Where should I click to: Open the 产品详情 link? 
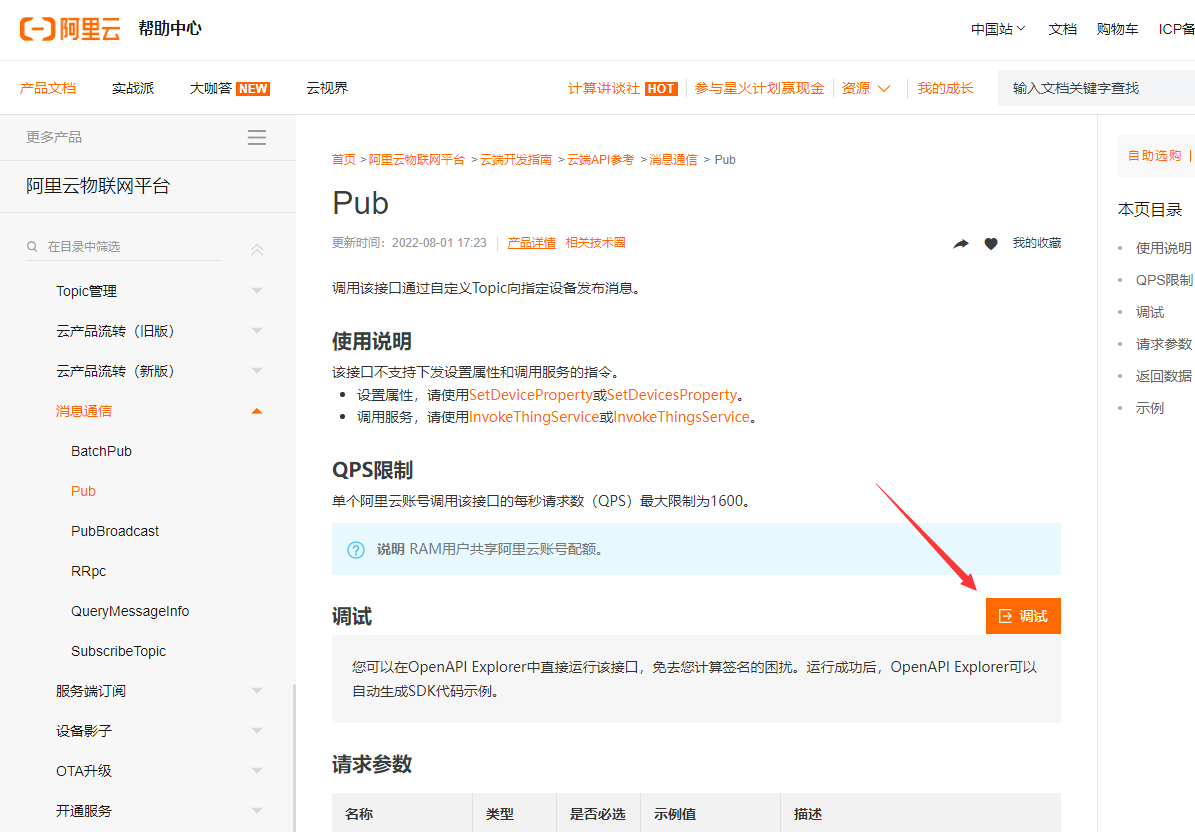pos(531,243)
